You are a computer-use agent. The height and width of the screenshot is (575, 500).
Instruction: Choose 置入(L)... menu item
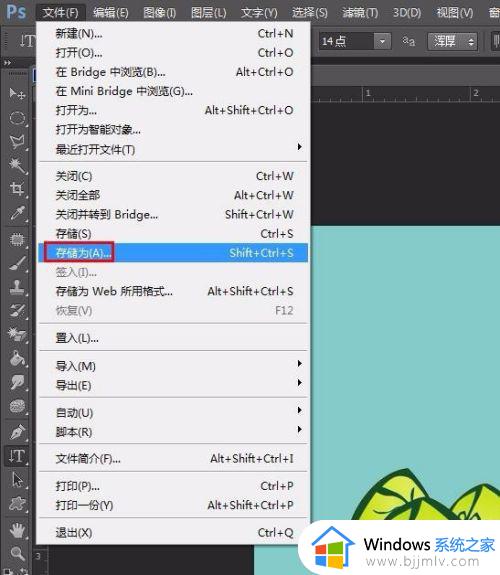[173, 338]
